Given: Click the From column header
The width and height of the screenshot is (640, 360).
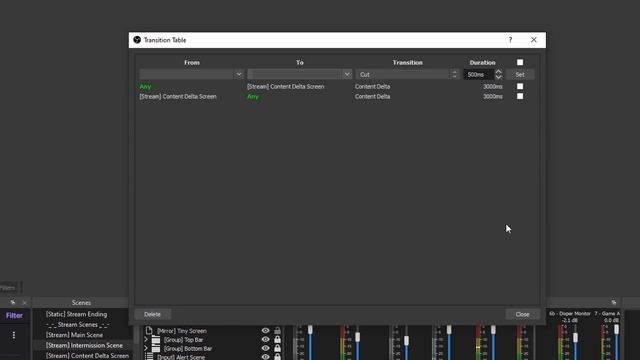Looking at the screenshot, I should 192,62.
